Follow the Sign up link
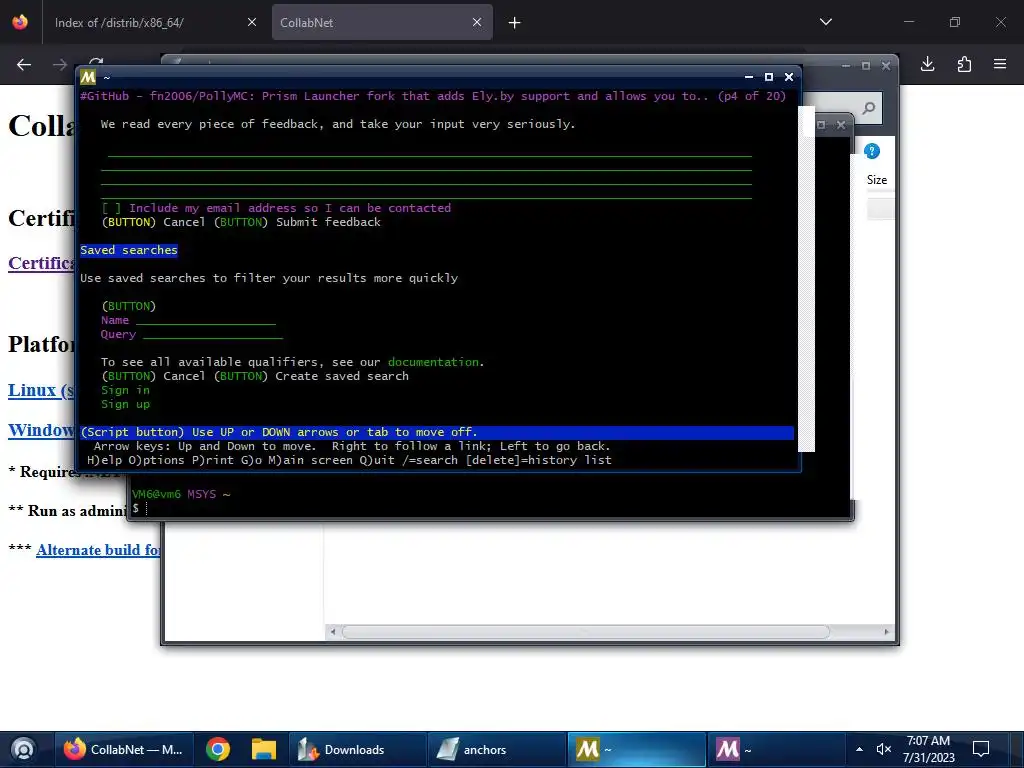The width and height of the screenshot is (1024, 768). (x=125, y=404)
